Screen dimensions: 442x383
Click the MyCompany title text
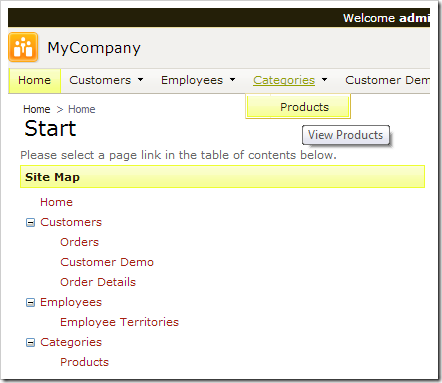click(94, 48)
